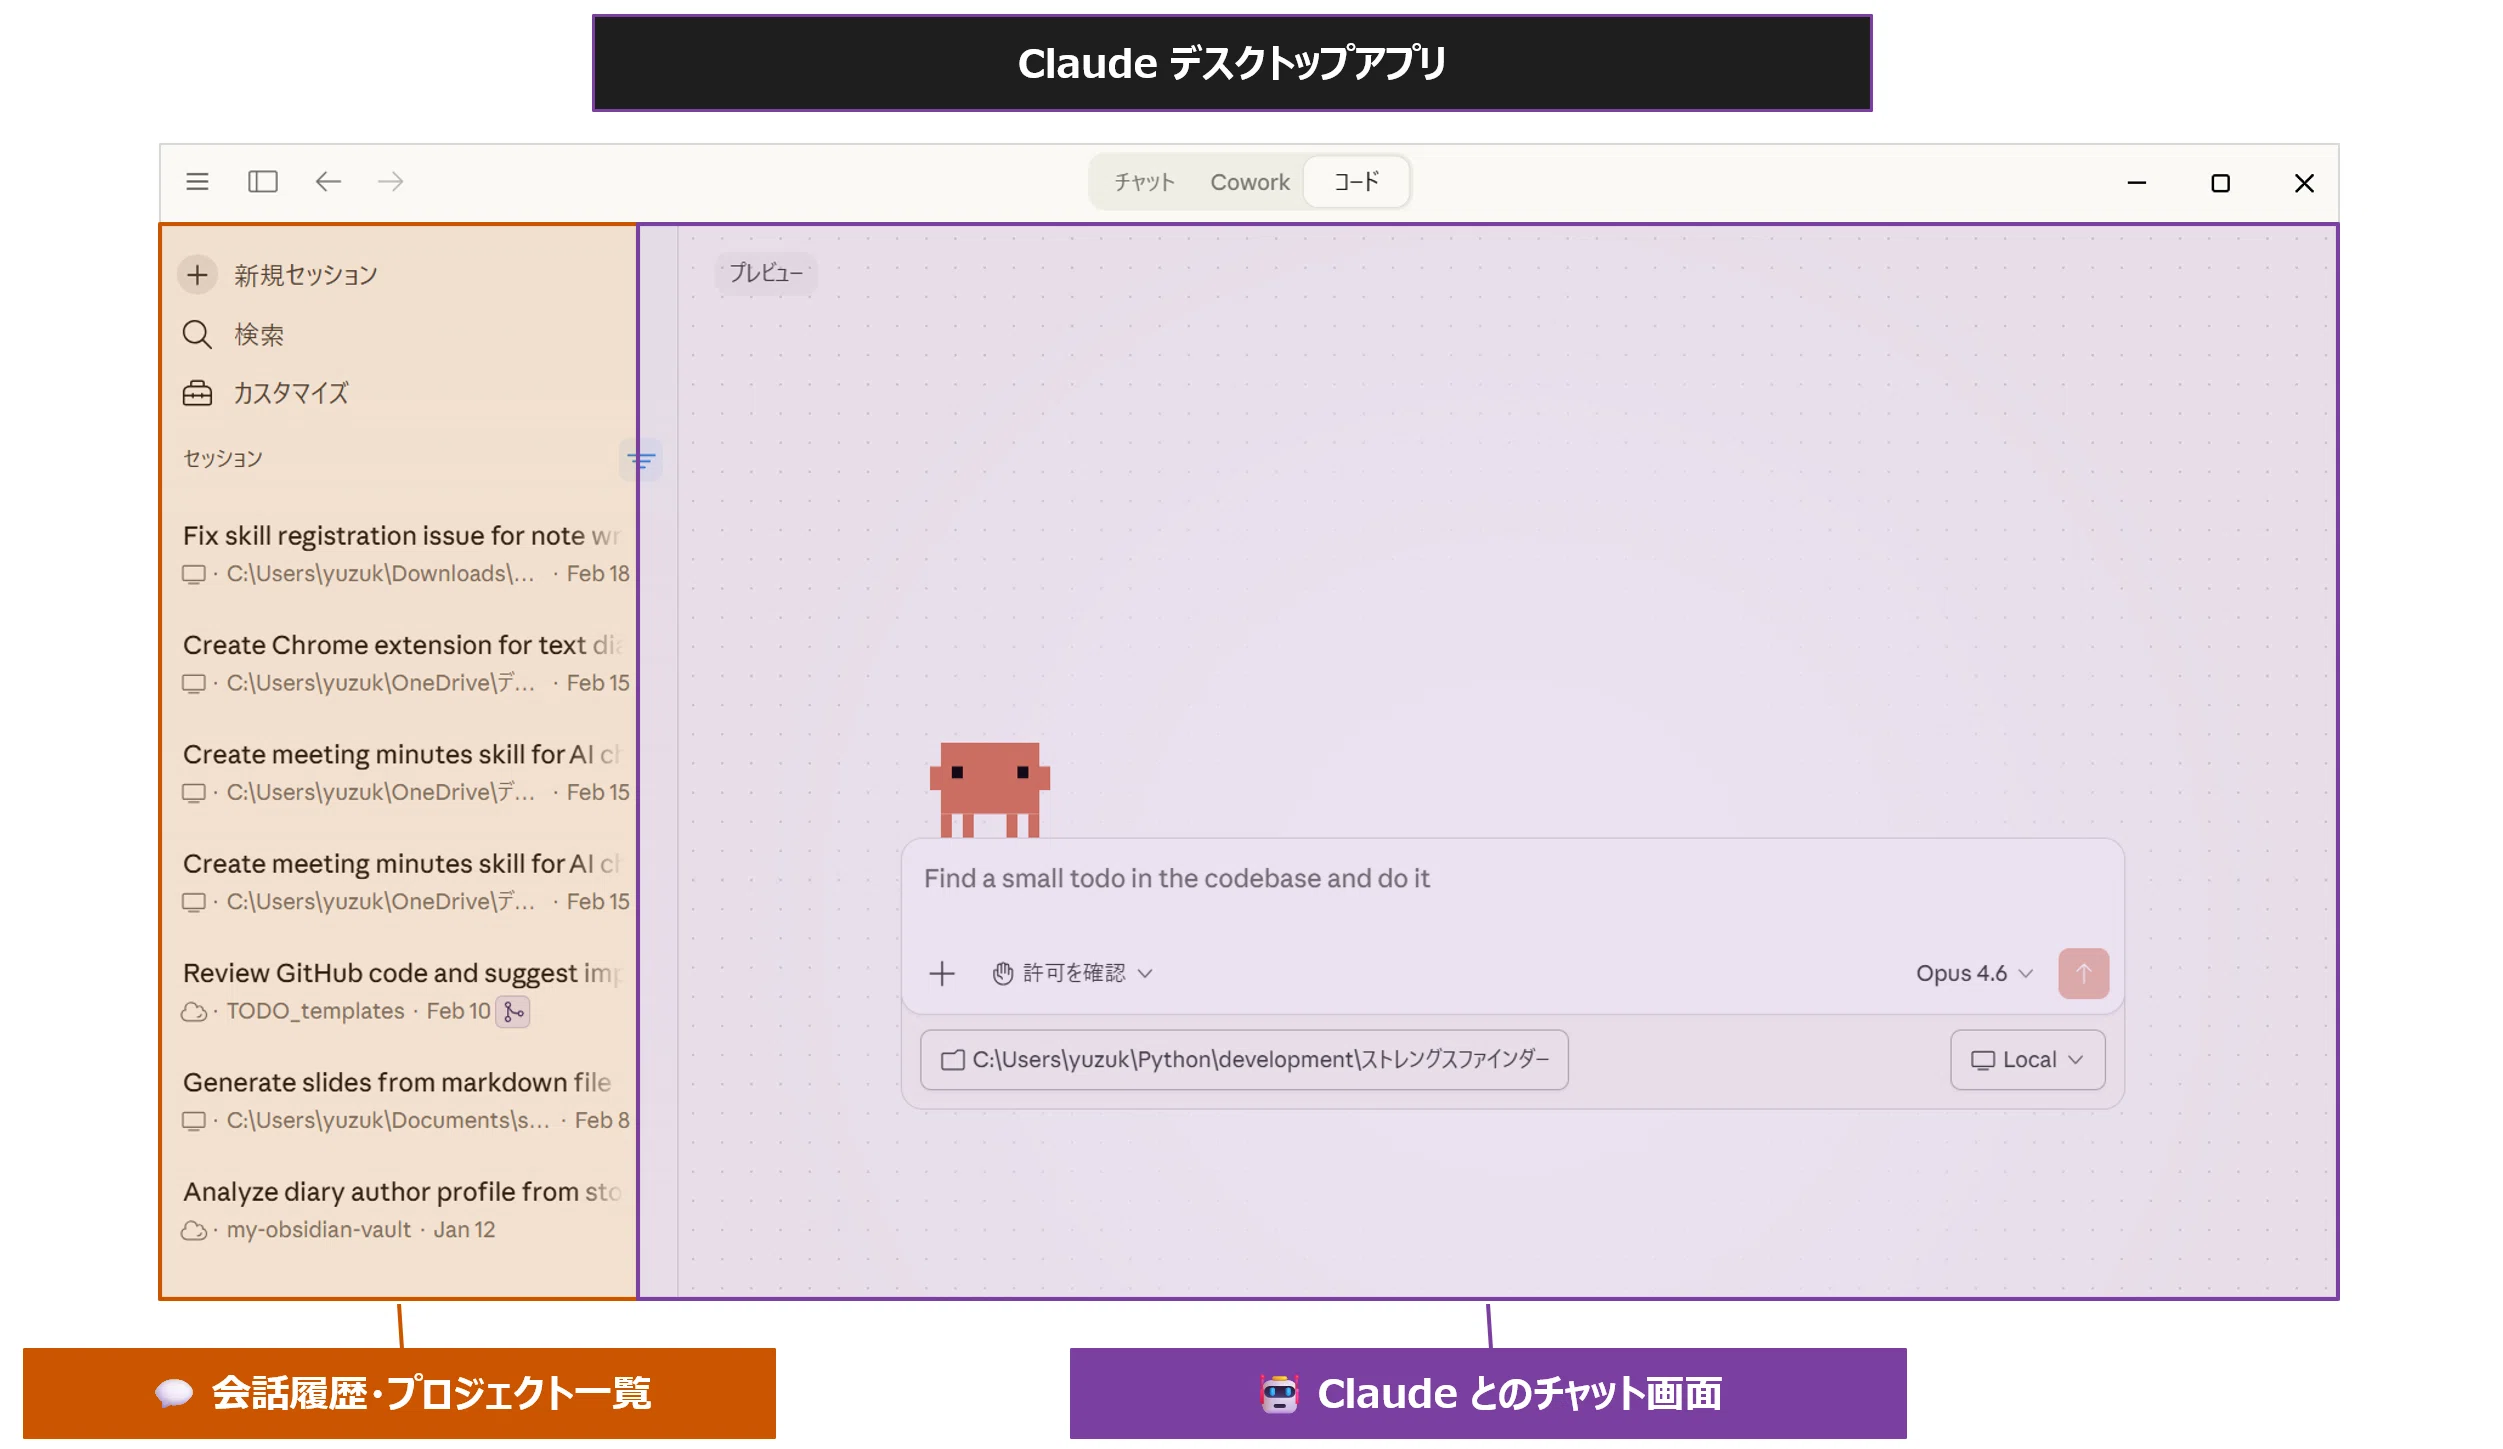Click the セッション section header
Viewport: 2503px width, 1449px height.
click(223, 459)
